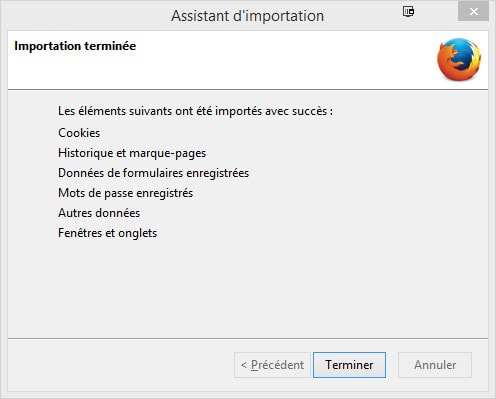Click the Données de formulaires enregistrées entry
The image size is (496, 399).
pyautogui.click(x=153, y=173)
